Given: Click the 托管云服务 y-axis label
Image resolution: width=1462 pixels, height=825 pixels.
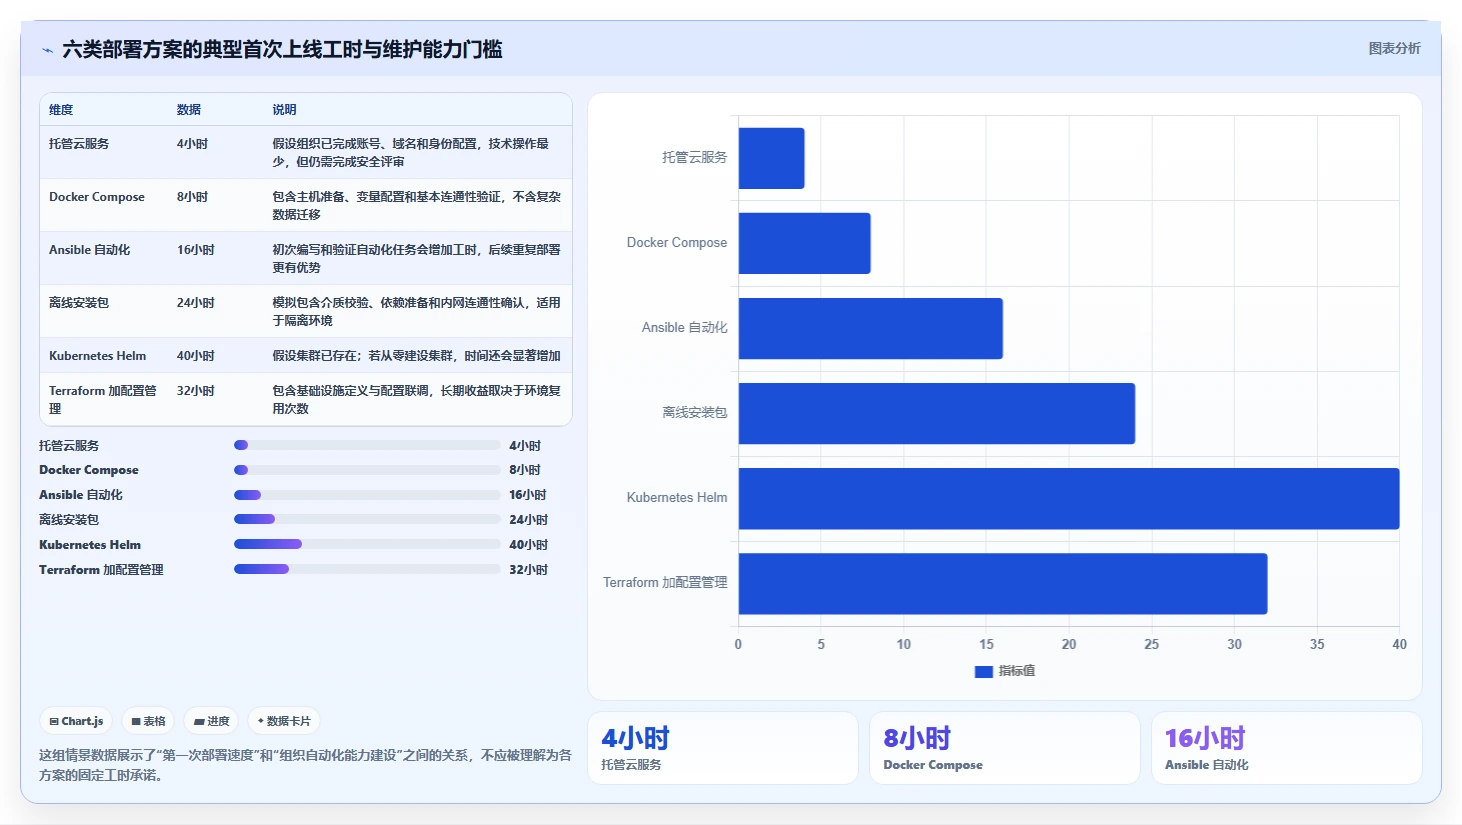Looking at the screenshot, I should click(x=695, y=158).
